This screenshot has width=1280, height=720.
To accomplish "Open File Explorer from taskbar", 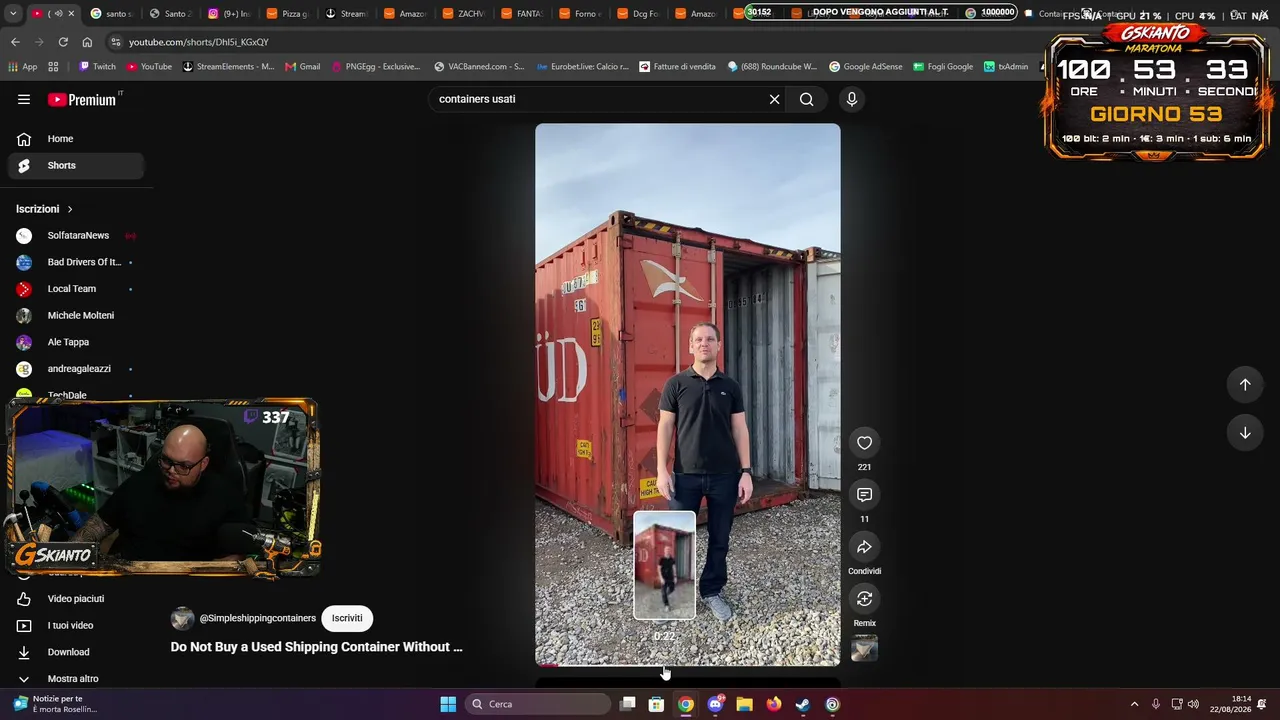I will tap(744, 704).
